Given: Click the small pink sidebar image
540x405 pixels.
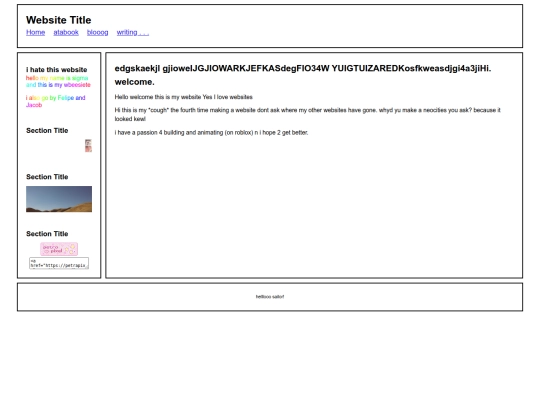Looking at the screenshot, I should tap(88, 146).
